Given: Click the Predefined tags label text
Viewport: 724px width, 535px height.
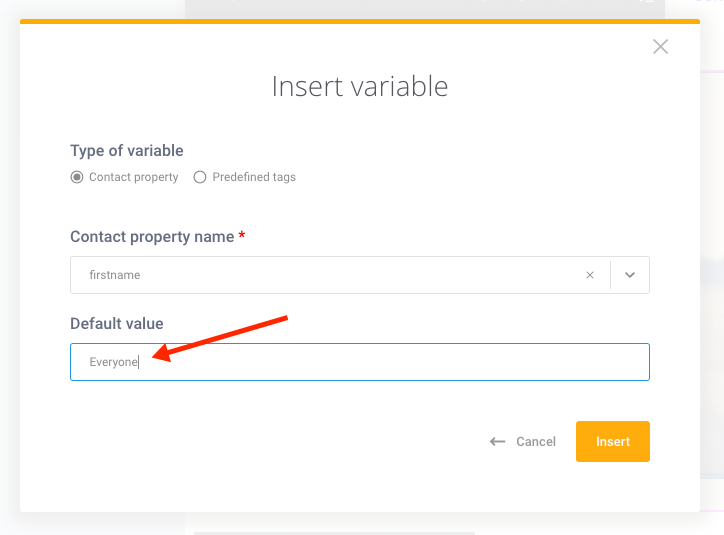Looking at the screenshot, I should coord(254,177).
